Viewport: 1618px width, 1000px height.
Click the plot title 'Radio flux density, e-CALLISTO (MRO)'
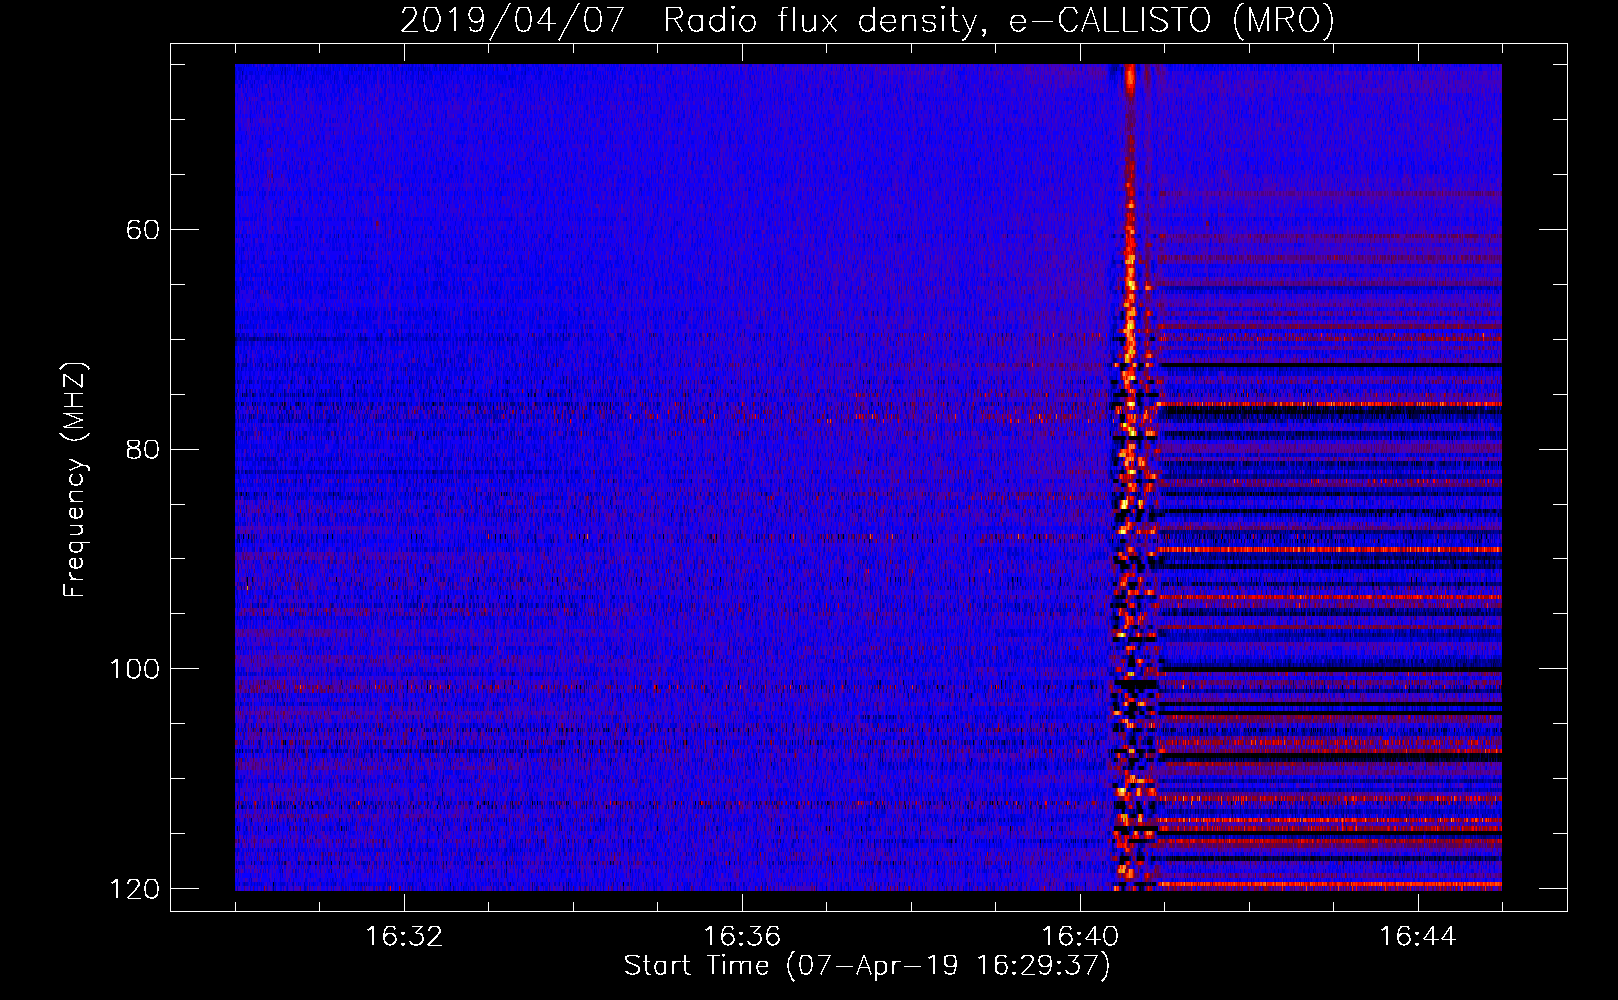click(x=999, y=21)
